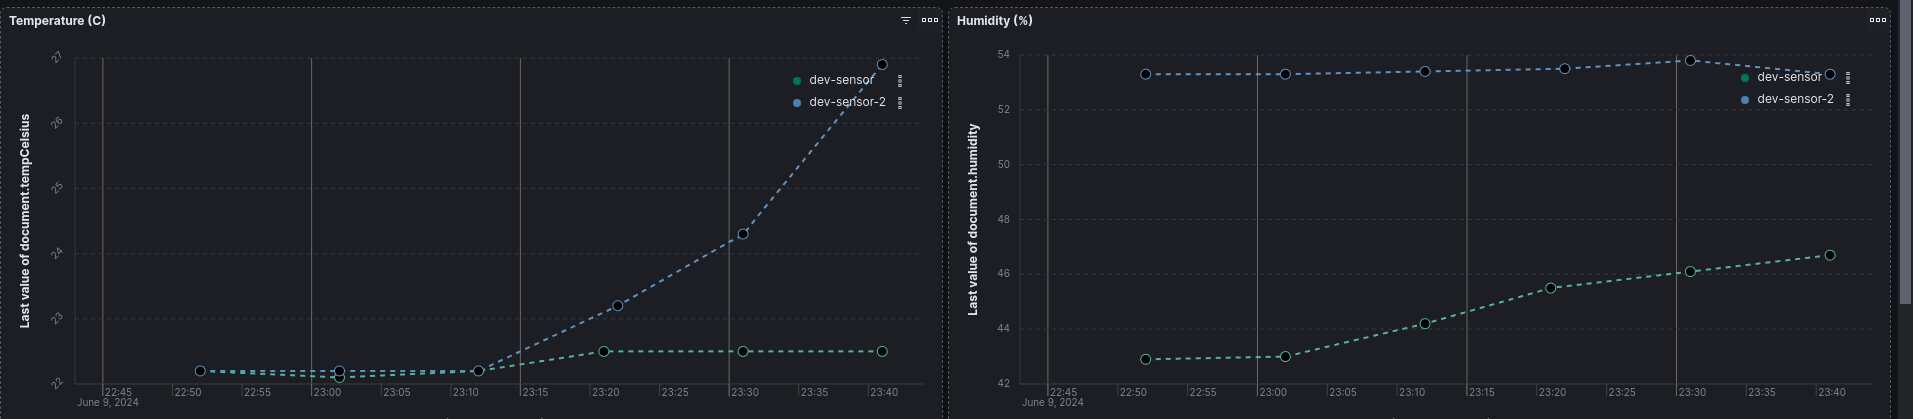Select dev-sensor-2 humidity point at 22:50
This screenshot has height=419, width=1913.
click(1146, 74)
